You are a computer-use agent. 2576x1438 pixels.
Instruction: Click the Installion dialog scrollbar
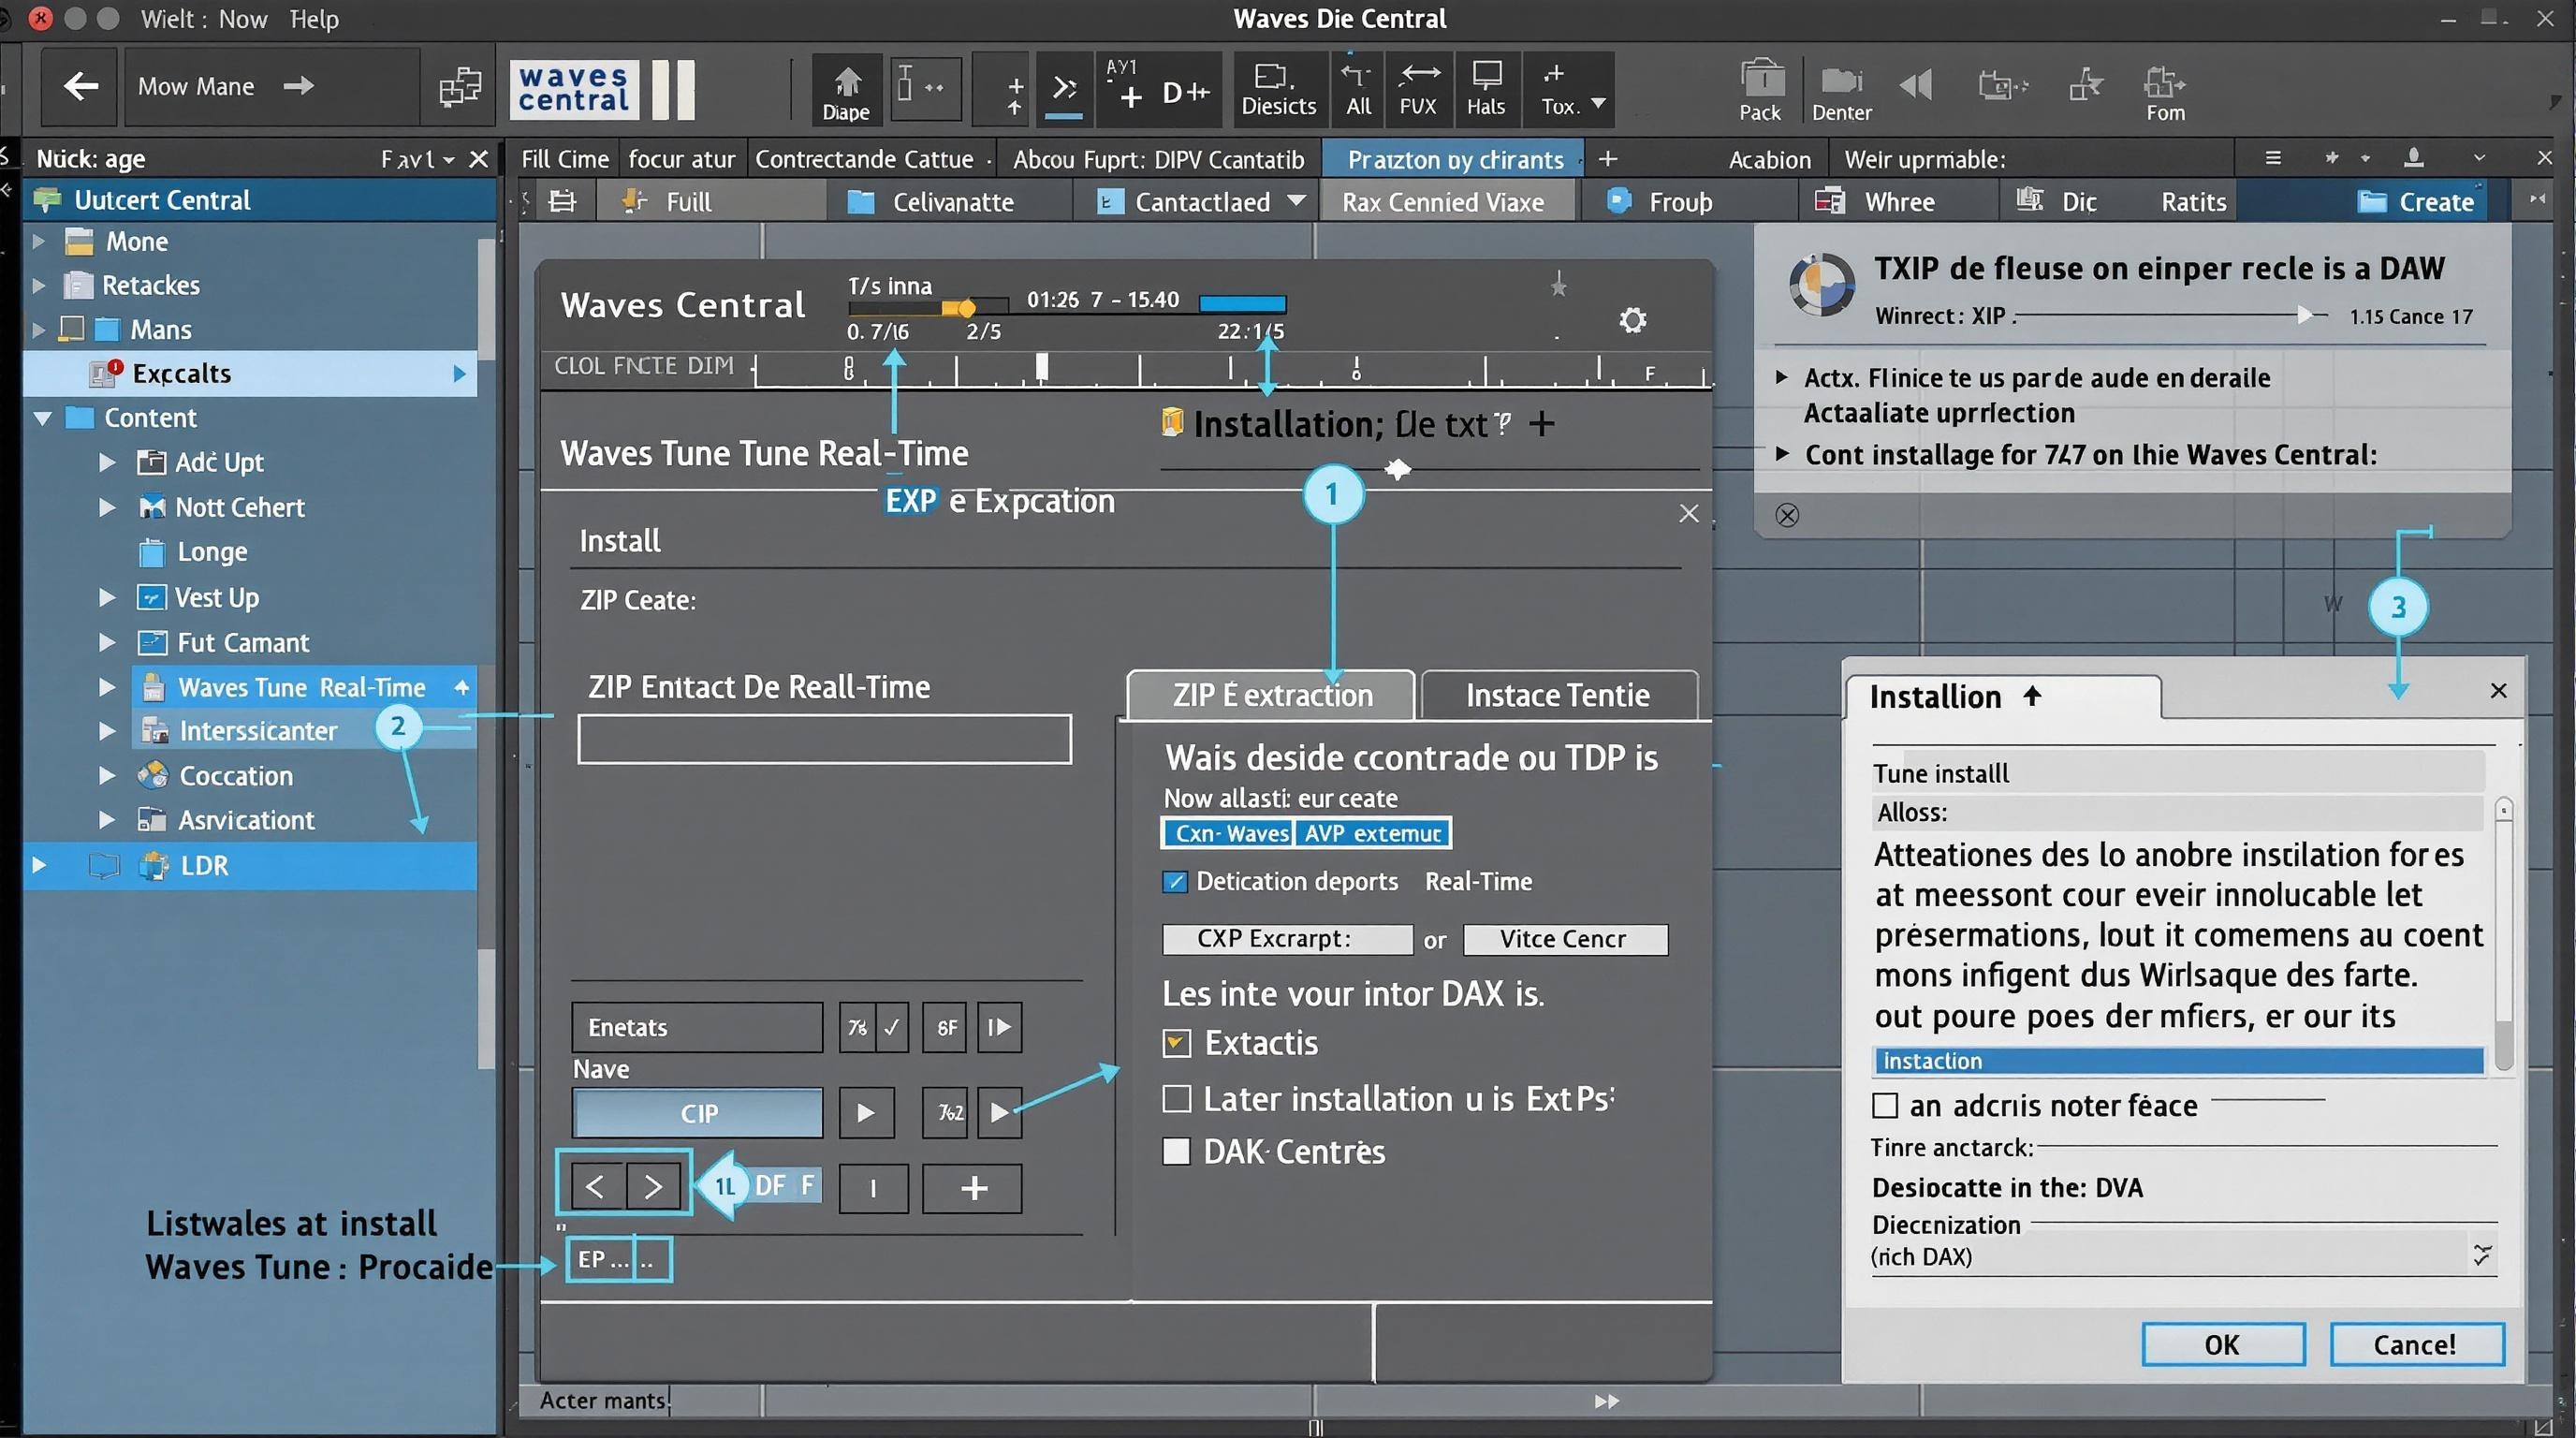pyautogui.click(x=2503, y=934)
